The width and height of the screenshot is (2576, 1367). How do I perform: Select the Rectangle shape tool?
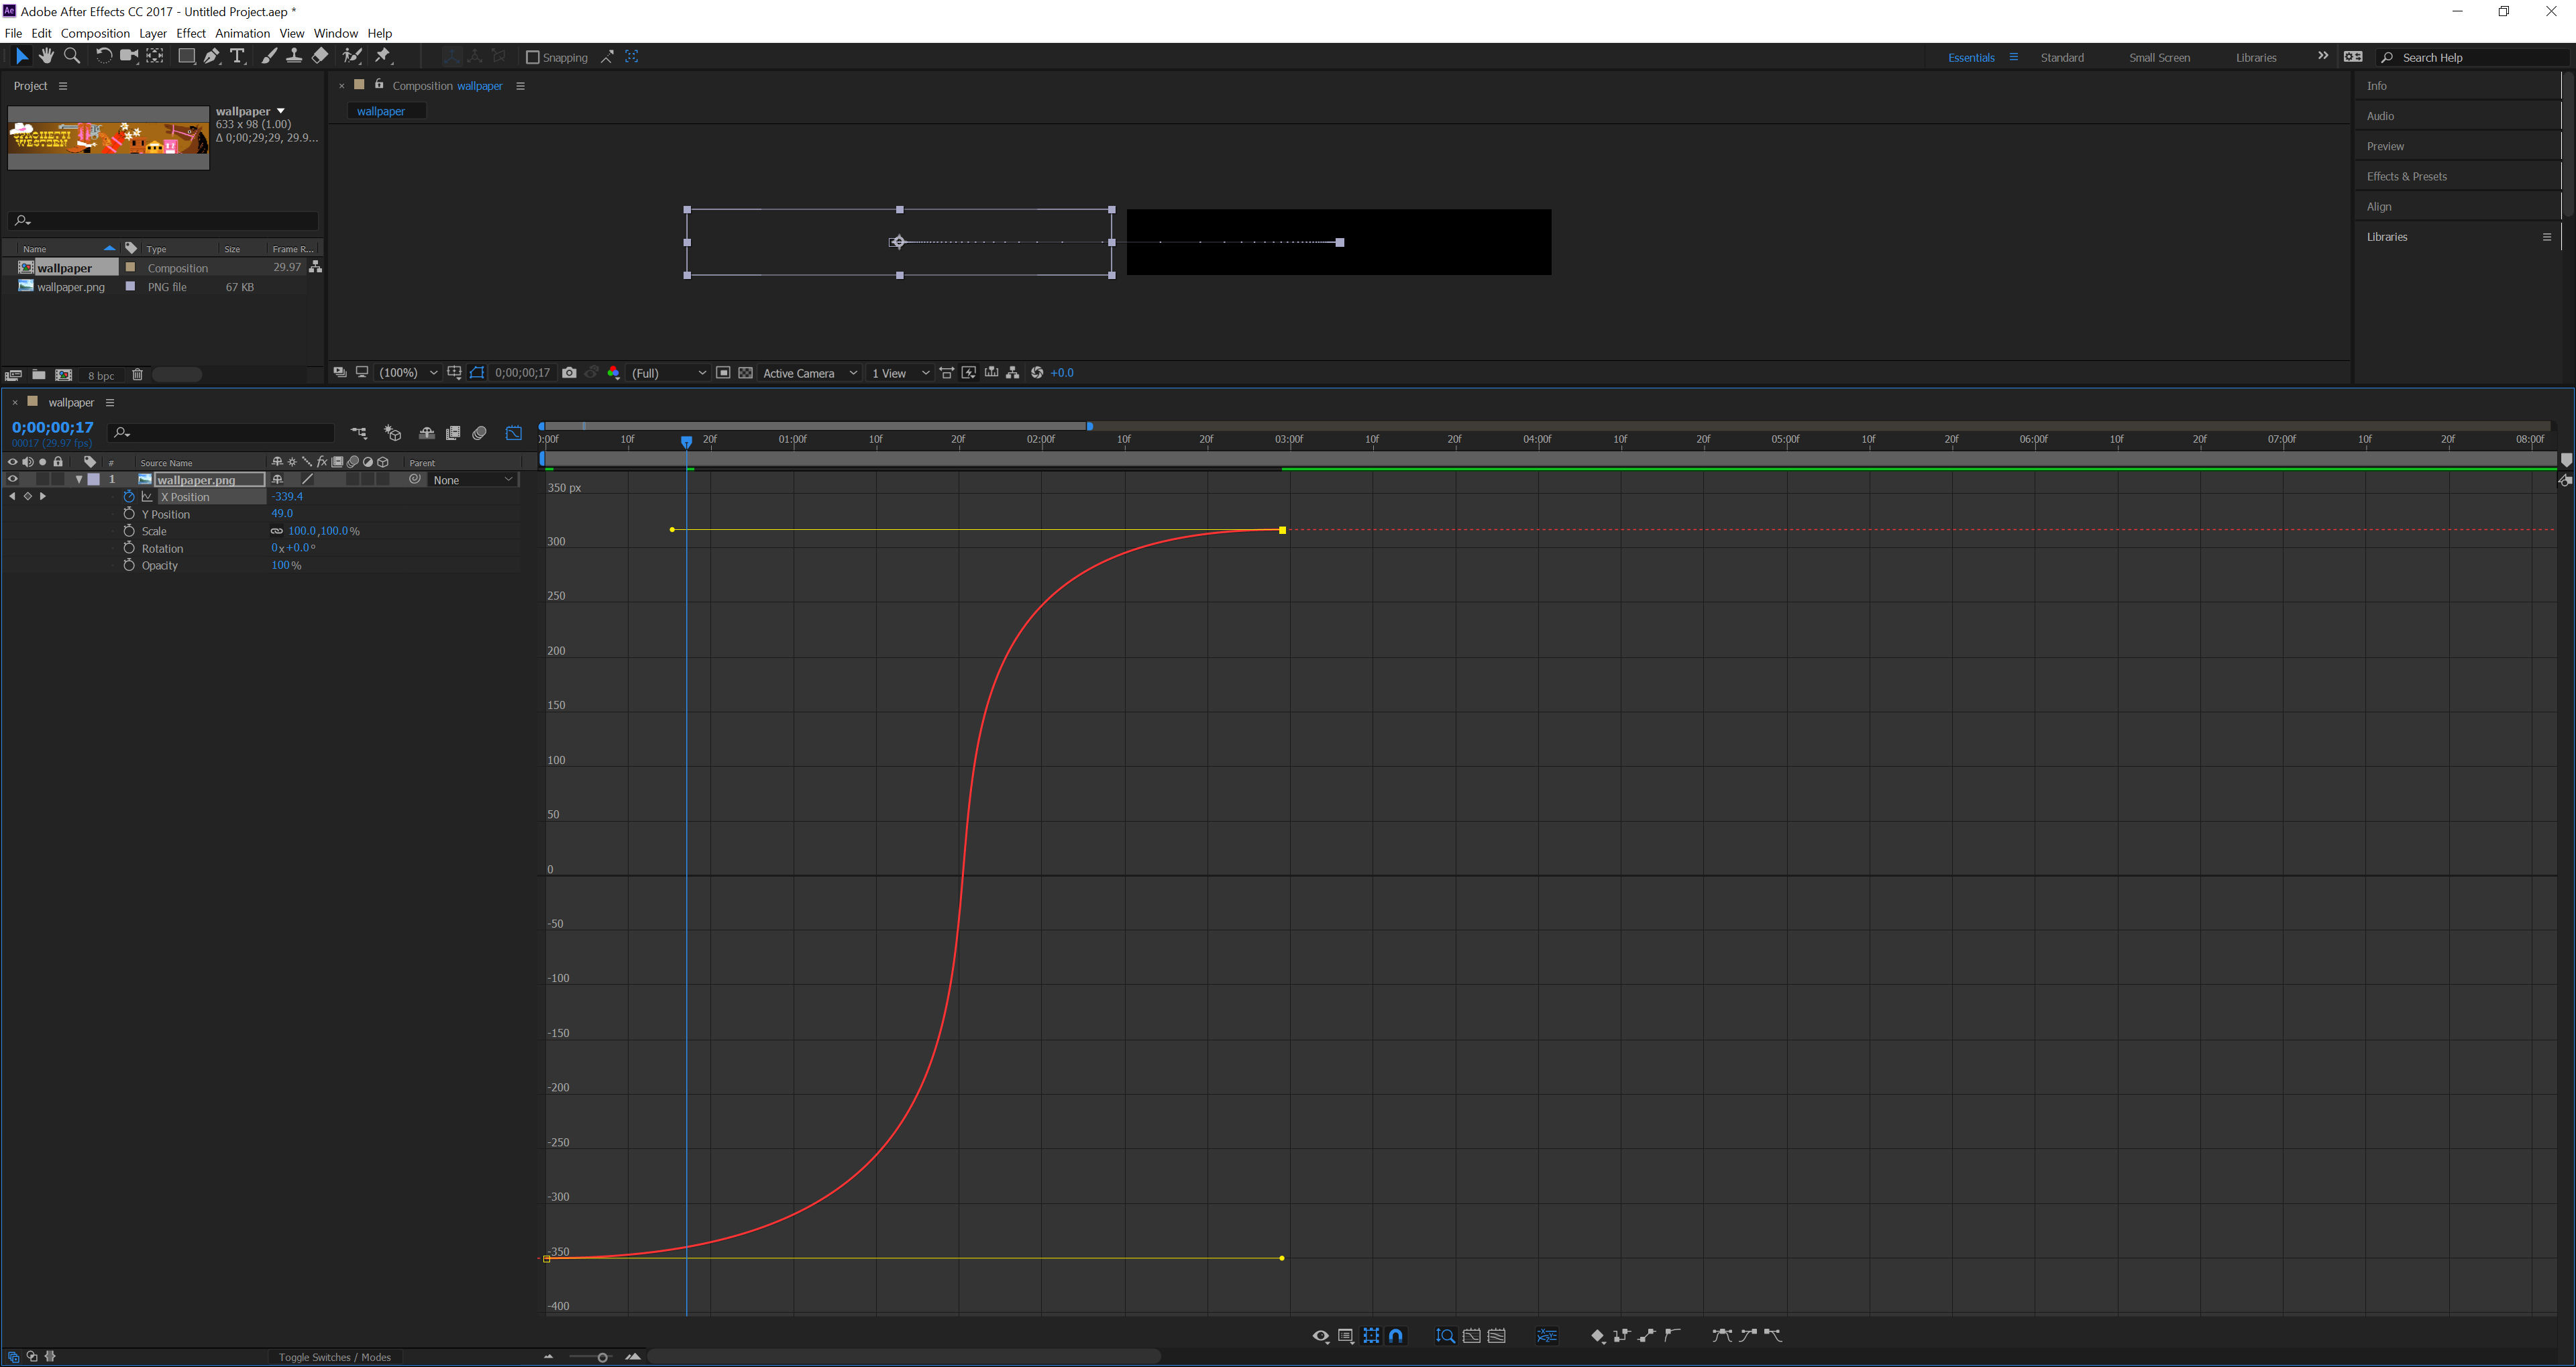186,56
